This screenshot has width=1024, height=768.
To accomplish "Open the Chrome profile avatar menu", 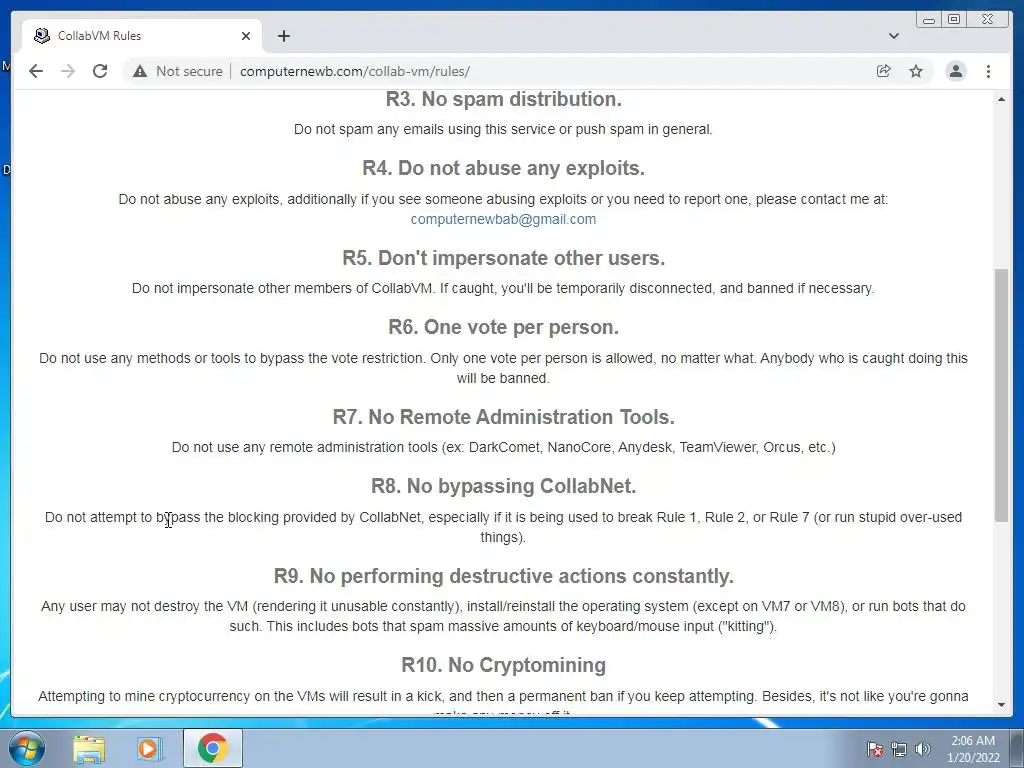I will 955,71.
